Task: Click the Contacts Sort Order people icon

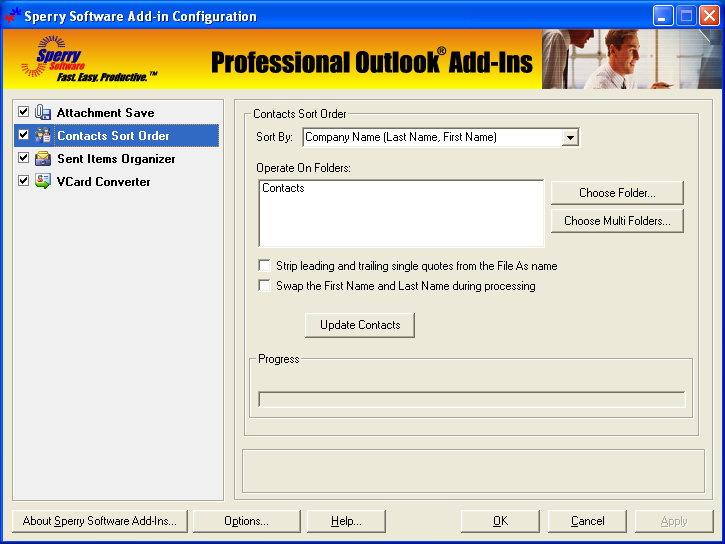Action: point(43,135)
